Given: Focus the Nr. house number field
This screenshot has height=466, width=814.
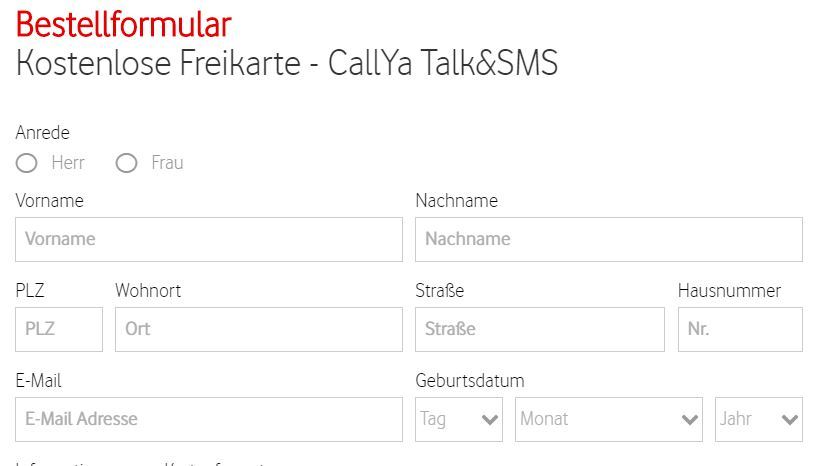Looking at the screenshot, I should pyautogui.click(x=739, y=329).
